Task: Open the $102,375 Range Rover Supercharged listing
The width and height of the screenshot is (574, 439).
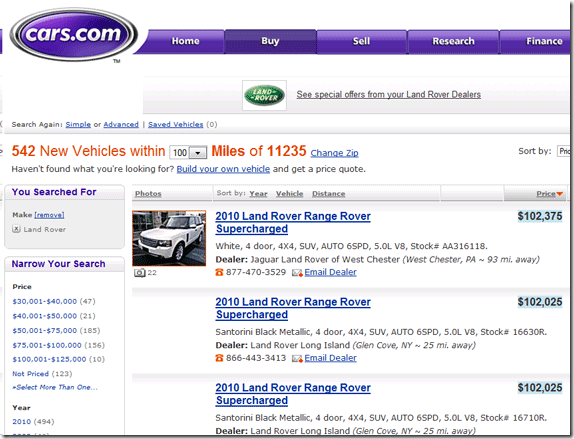Action: (293, 222)
